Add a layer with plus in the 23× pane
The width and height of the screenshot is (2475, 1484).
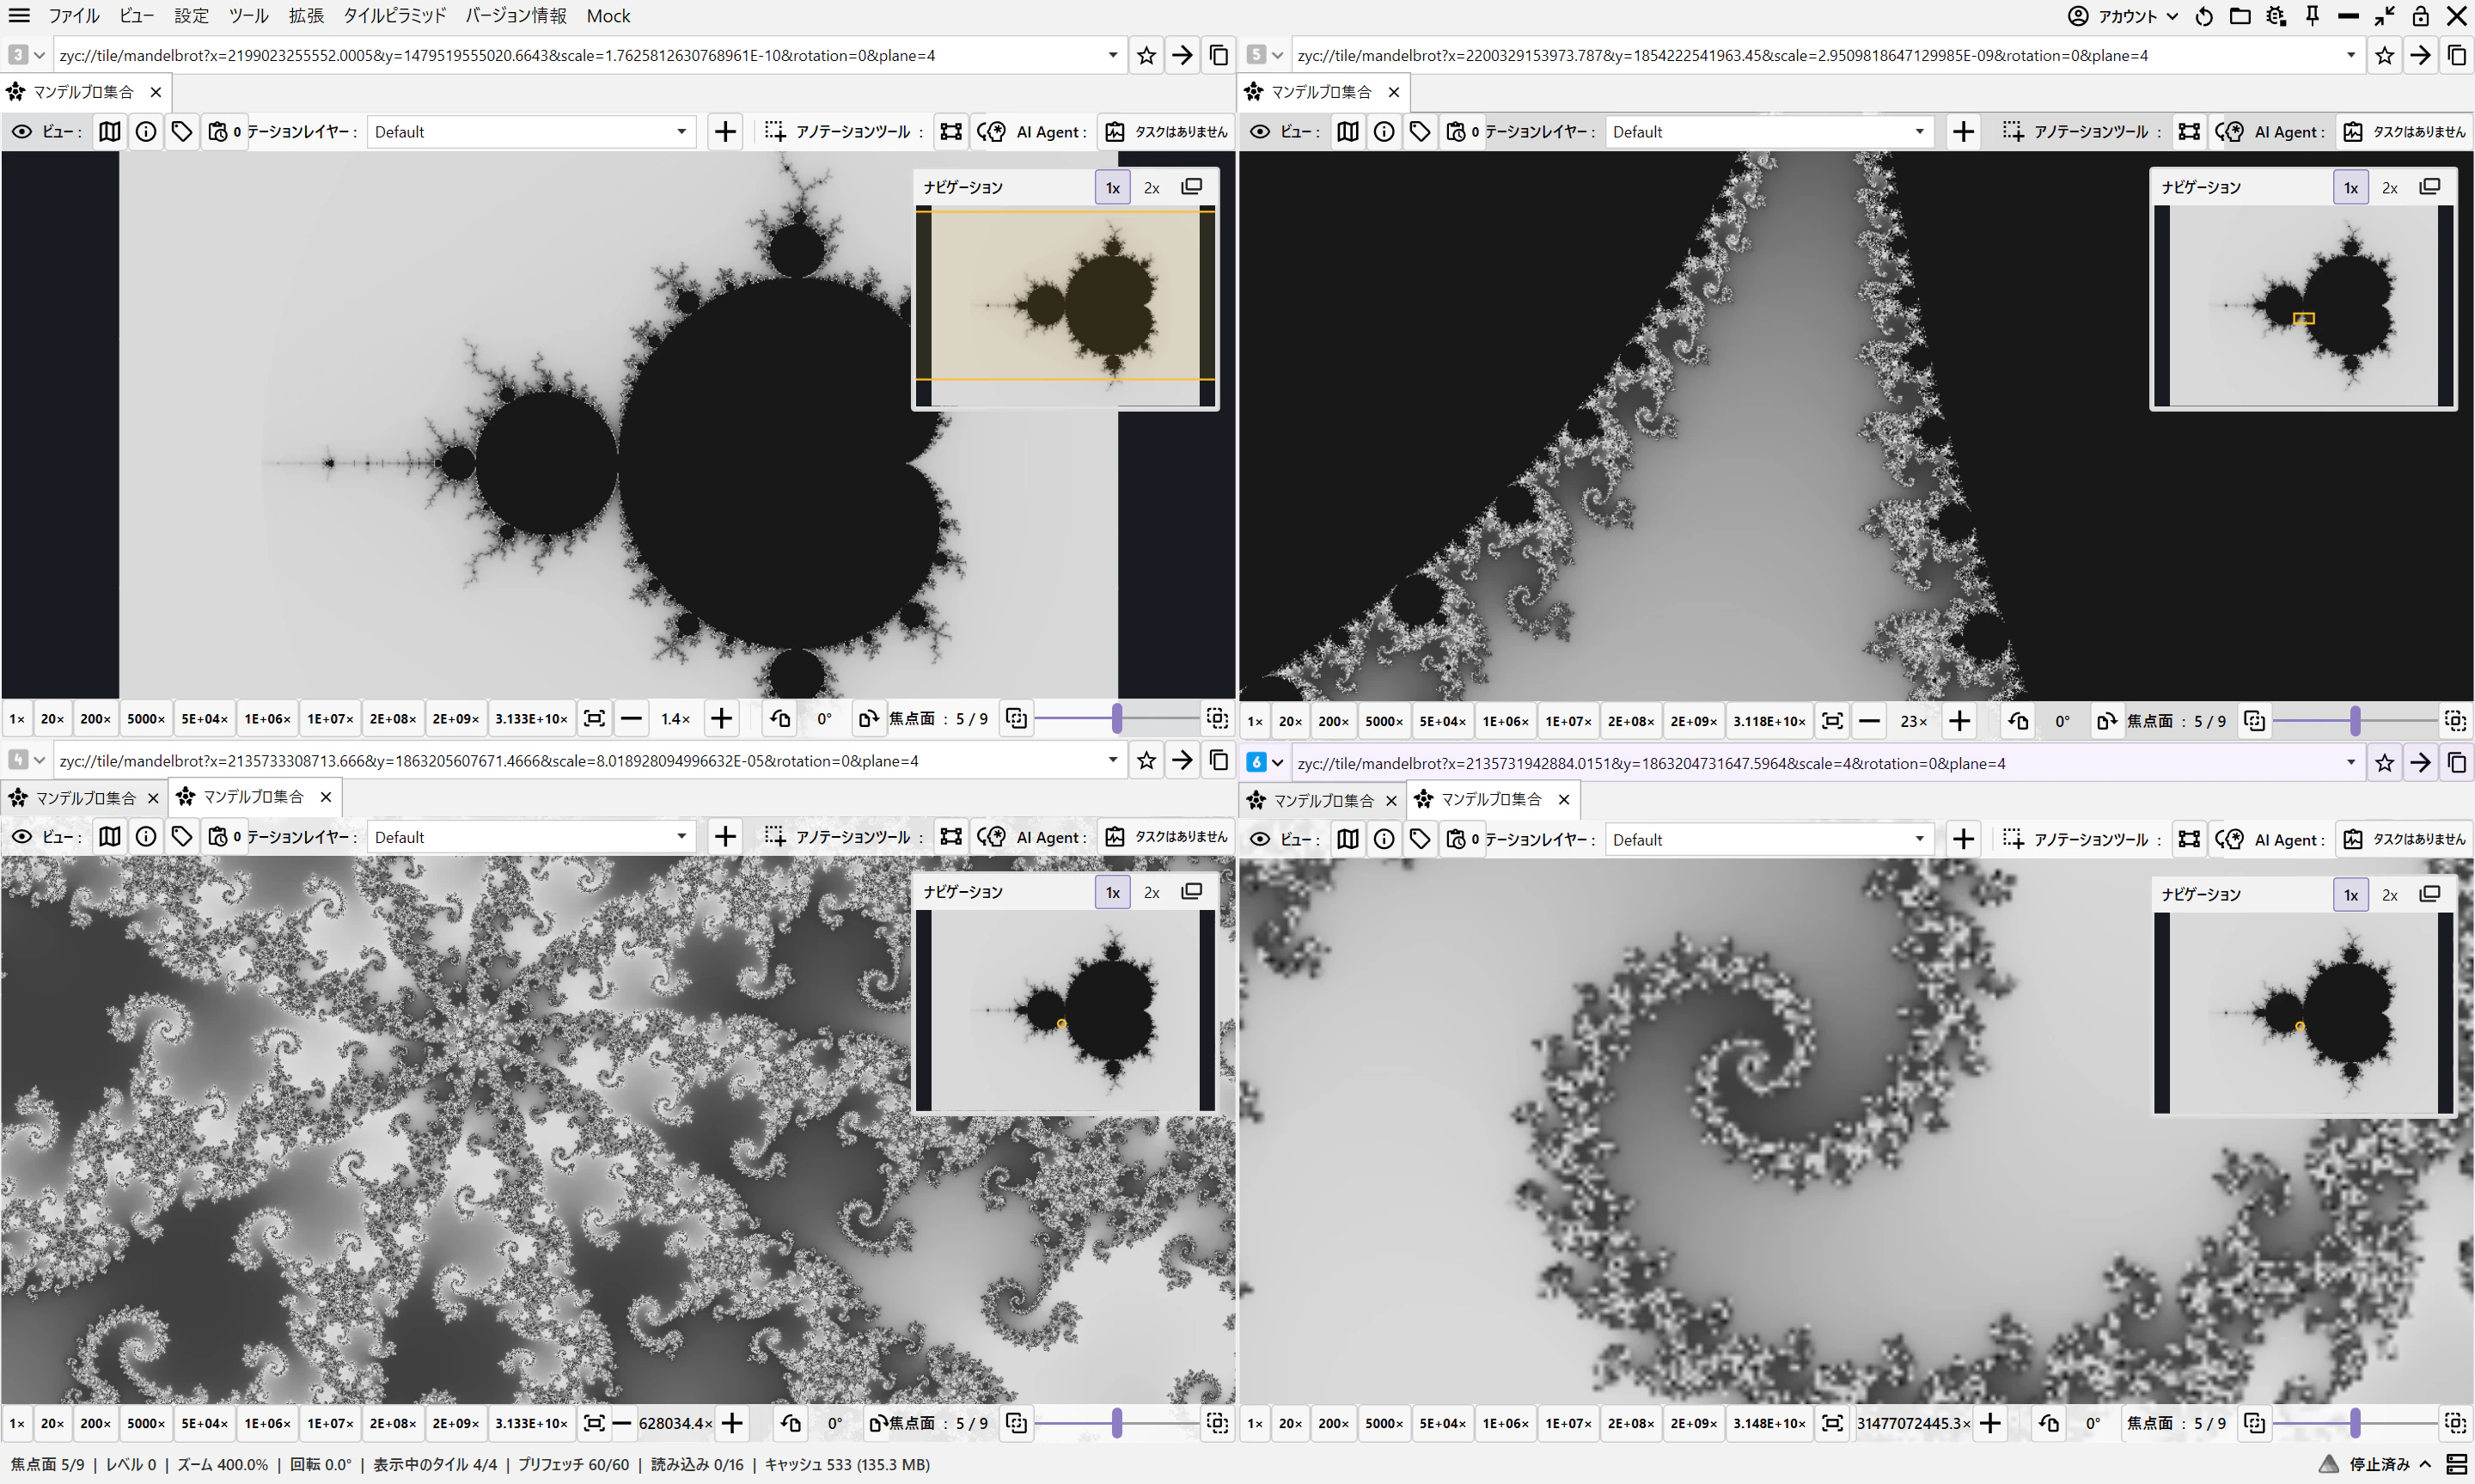tap(1963, 132)
